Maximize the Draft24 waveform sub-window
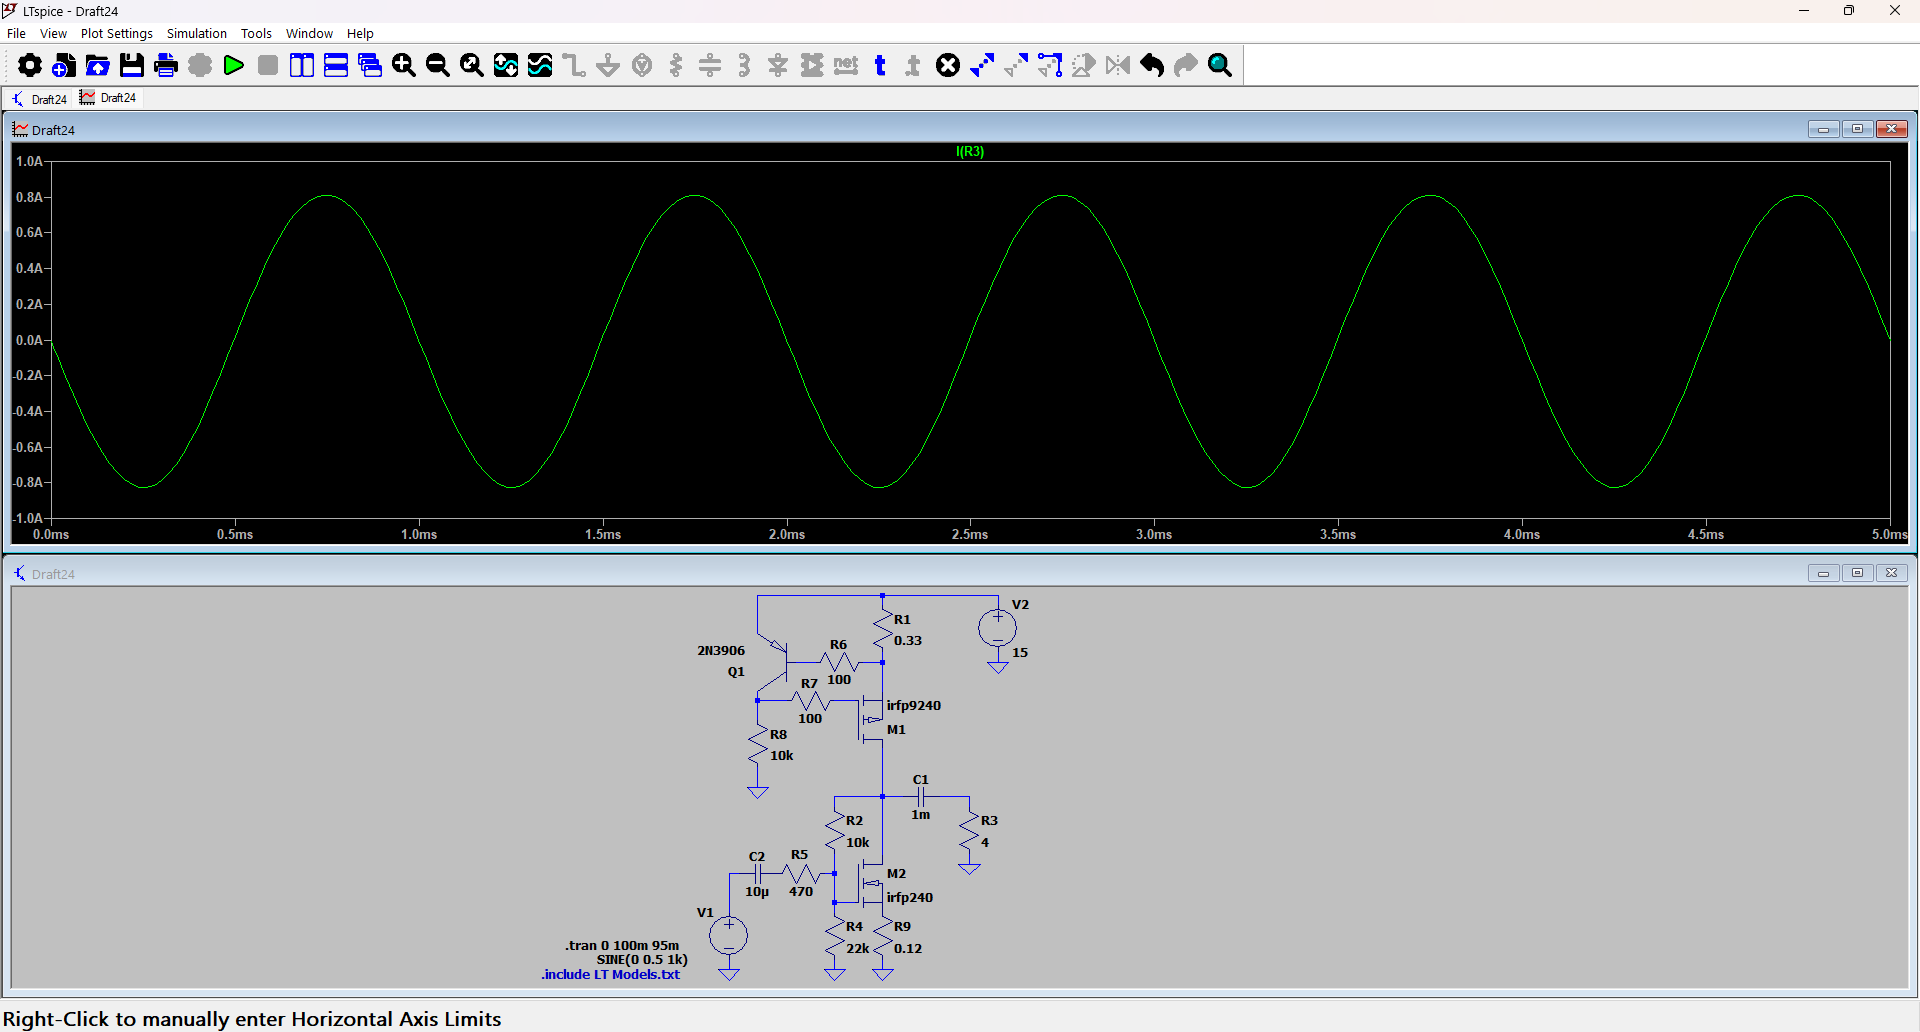This screenshot has width=1920, height=1032. click(1858, 129)
